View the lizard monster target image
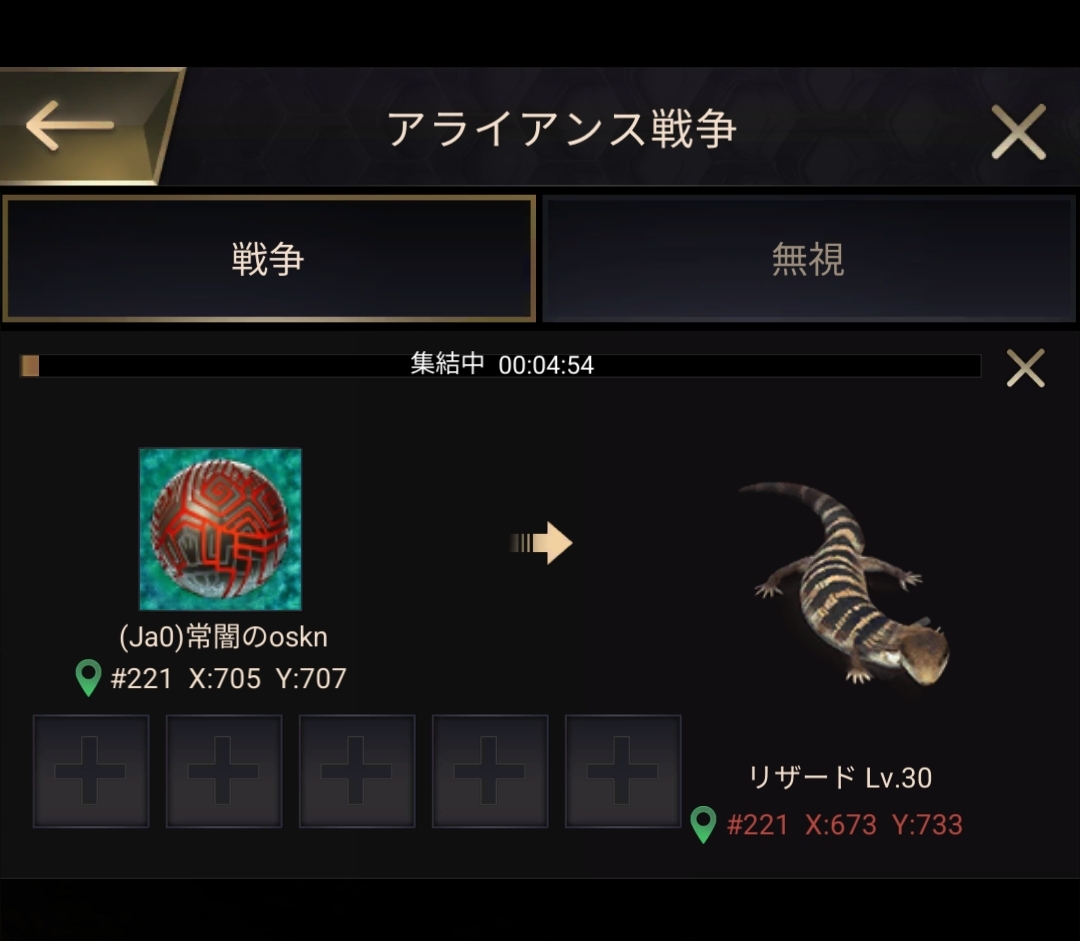 tap(844, 583)
